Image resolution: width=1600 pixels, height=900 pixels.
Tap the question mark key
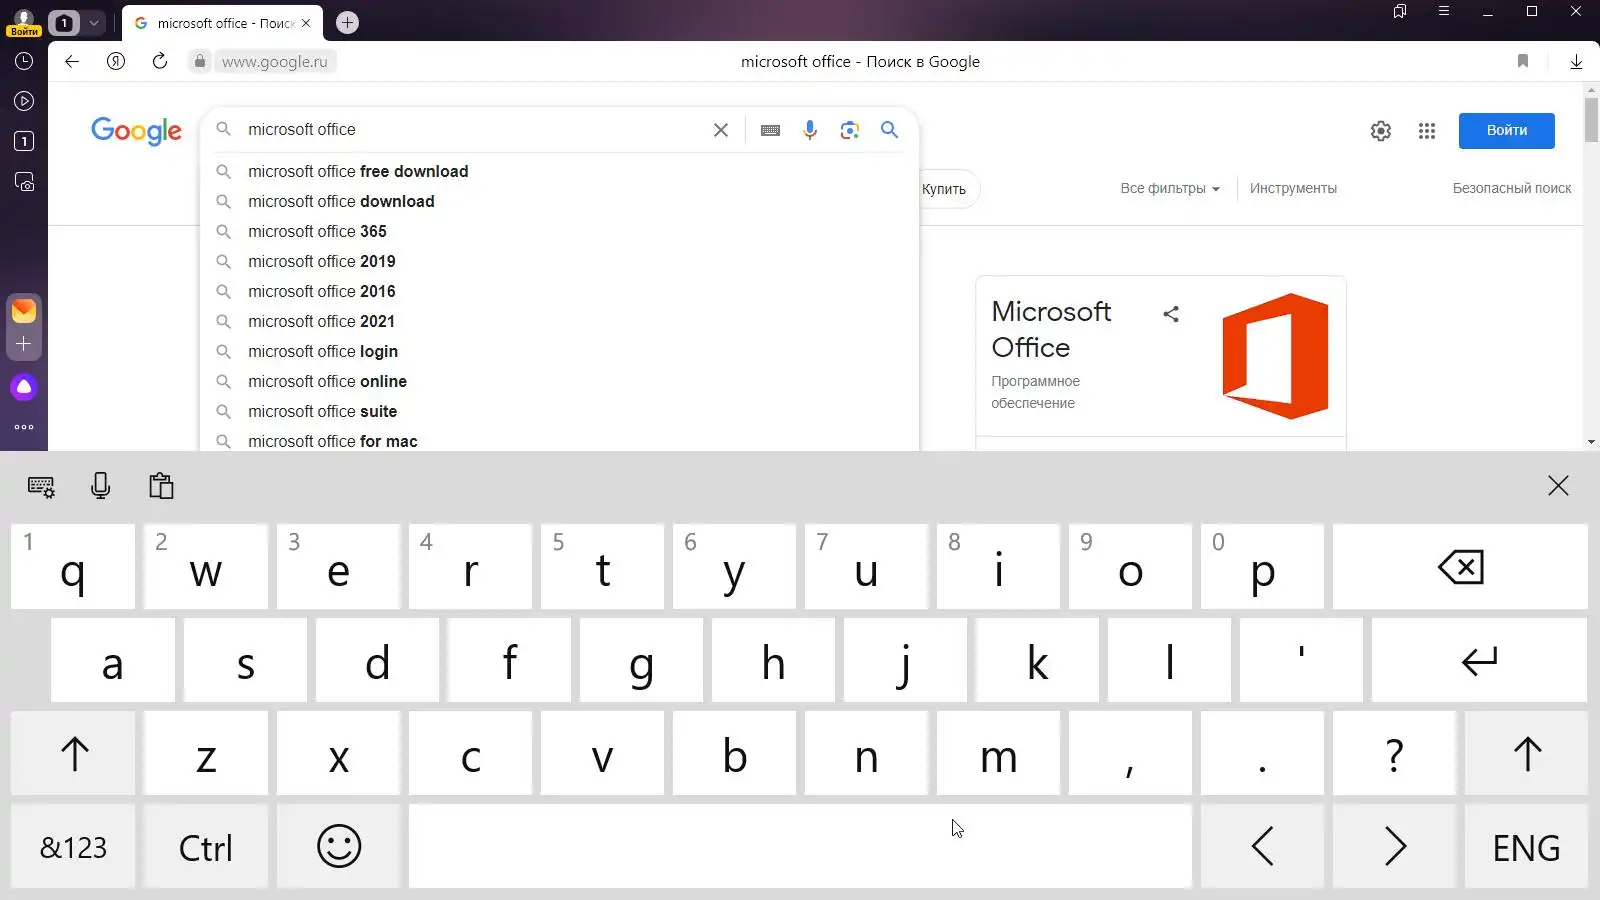pyautogui.click(x=1394, y=754)
